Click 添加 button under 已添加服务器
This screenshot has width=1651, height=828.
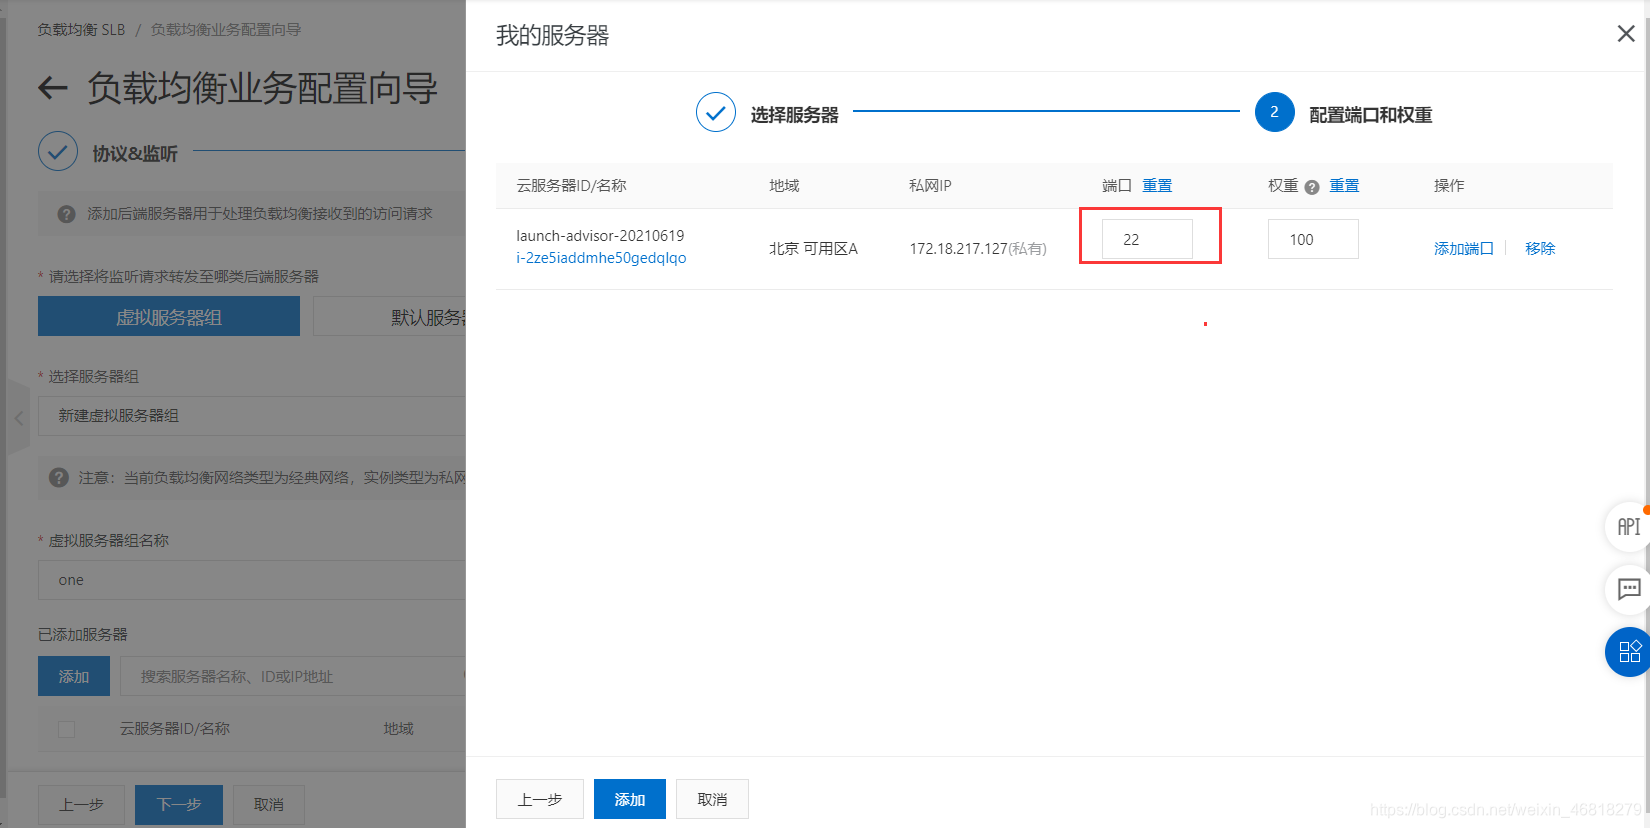coord(74,676)
